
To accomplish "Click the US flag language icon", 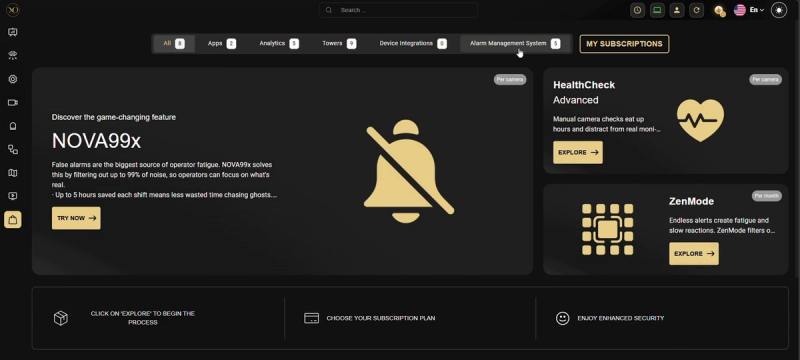I will [740, 10].
